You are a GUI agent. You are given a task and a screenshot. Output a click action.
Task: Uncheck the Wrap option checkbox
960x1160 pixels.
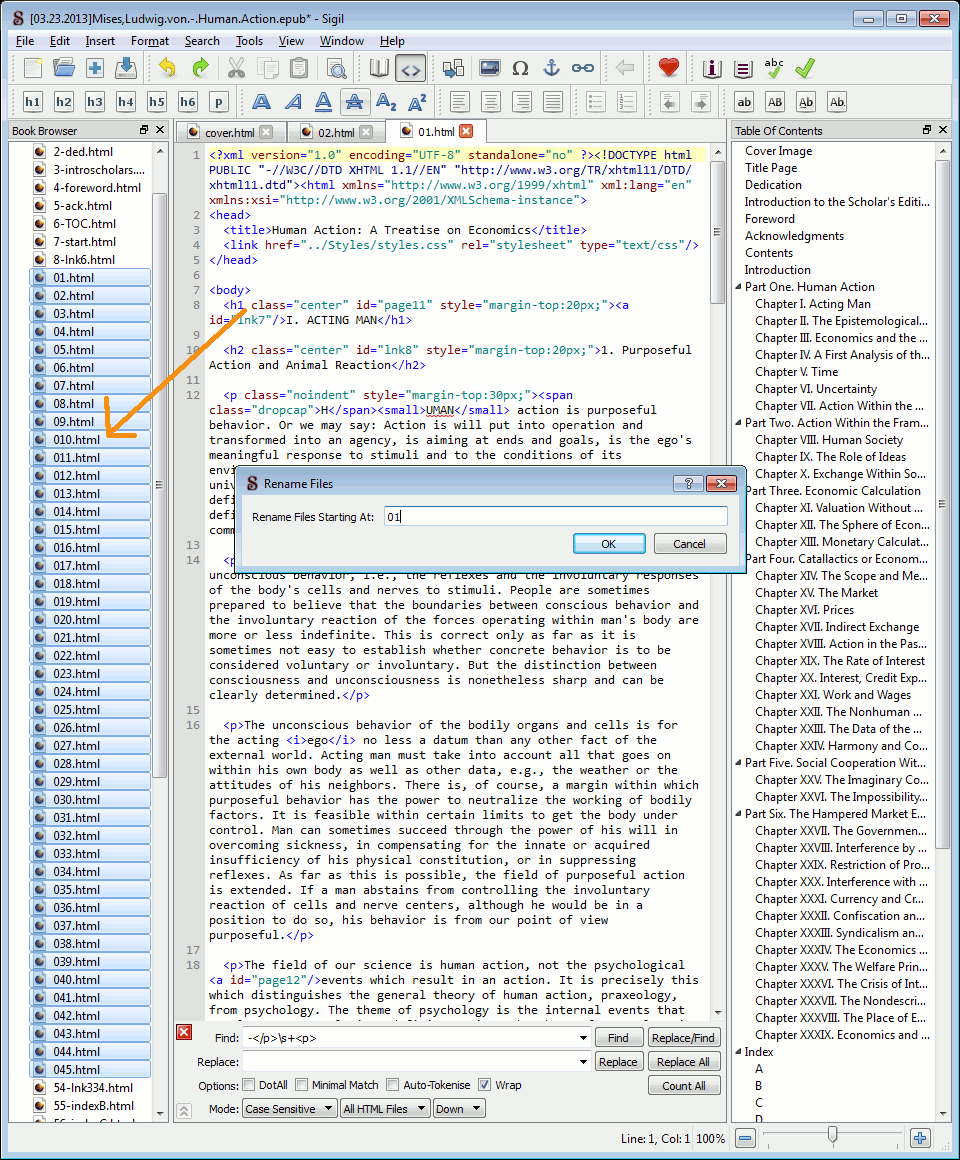click(x=485, y=1085)
